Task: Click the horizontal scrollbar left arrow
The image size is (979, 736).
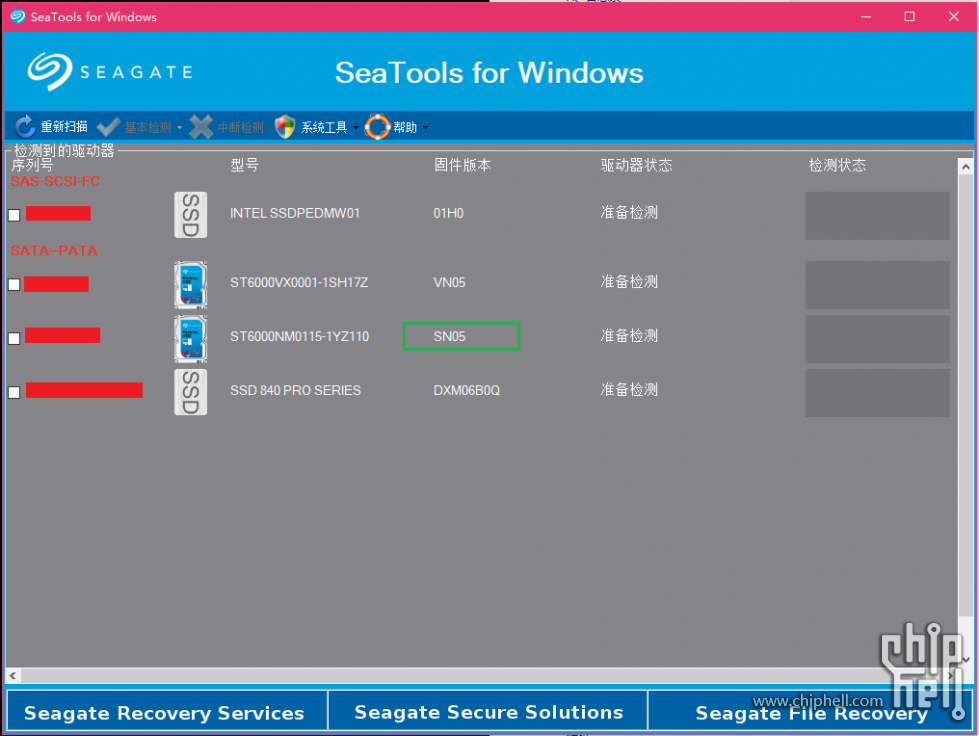Action: [12, 675]
